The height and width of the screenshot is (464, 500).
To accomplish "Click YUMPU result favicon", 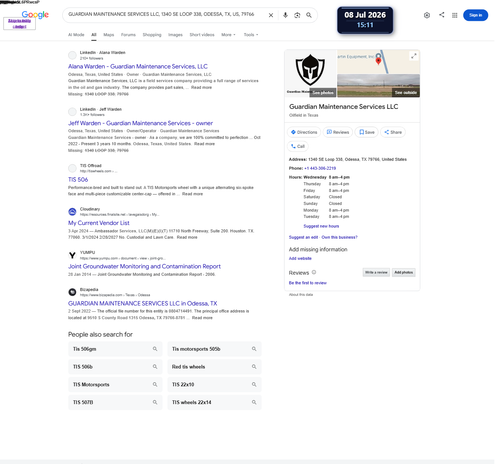I will click(72, 255).
